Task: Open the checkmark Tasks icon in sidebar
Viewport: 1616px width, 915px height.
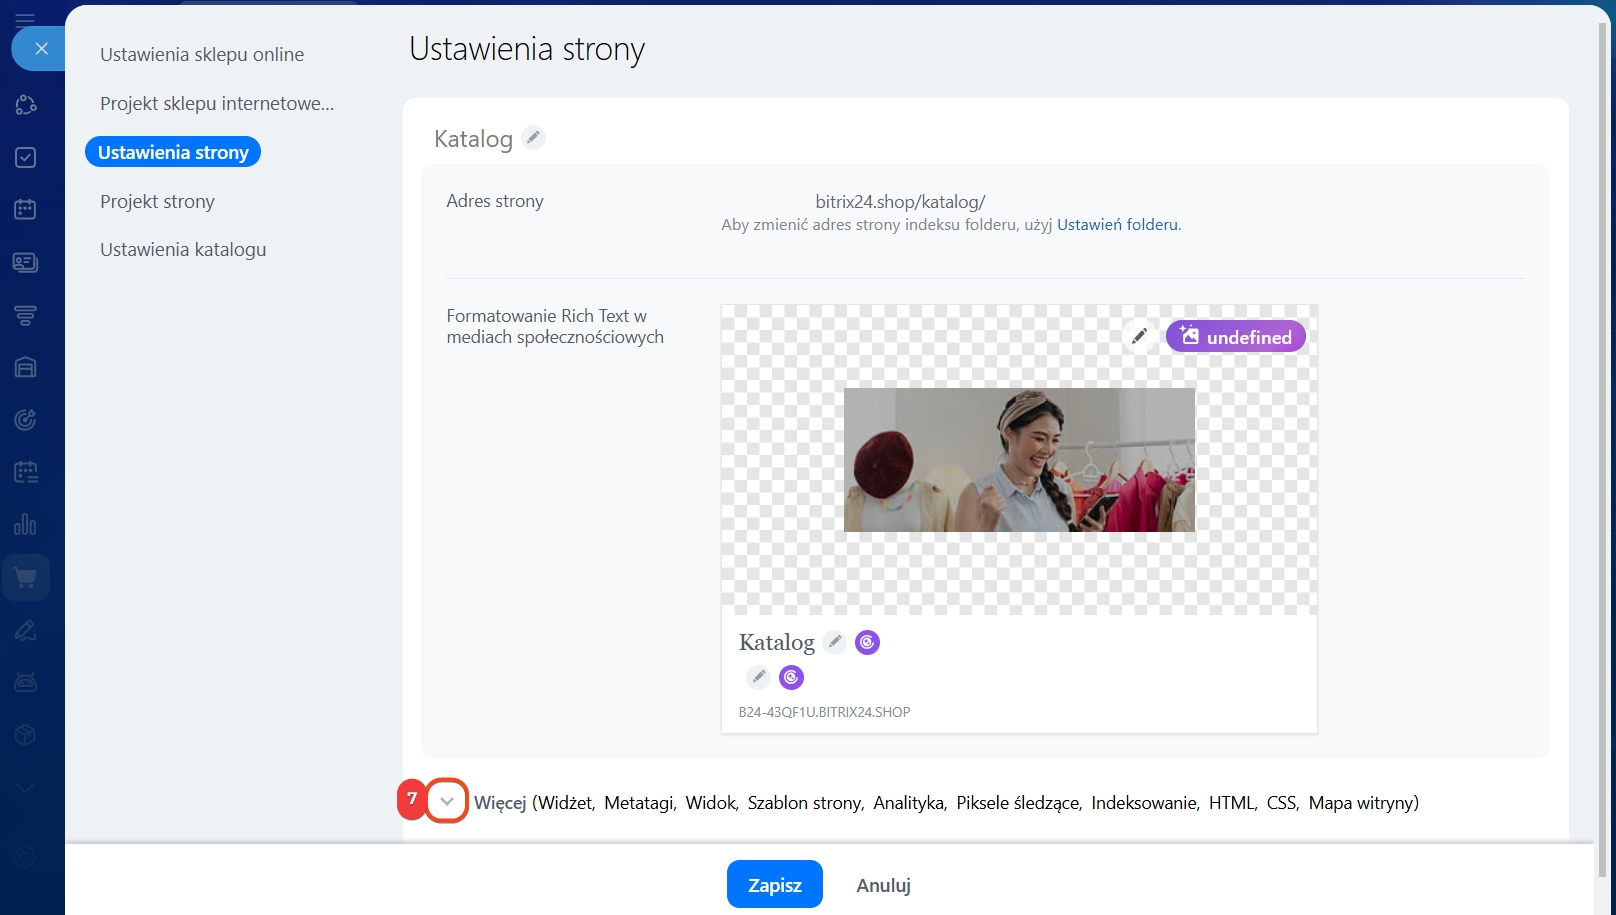Action: pyautogui.click(x=26, y=157)
